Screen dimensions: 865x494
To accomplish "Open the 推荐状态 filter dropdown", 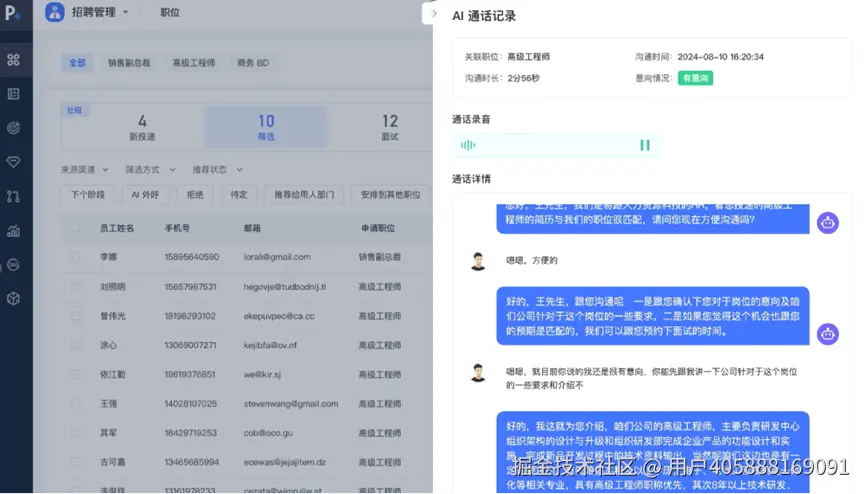I will pos(217,169).
